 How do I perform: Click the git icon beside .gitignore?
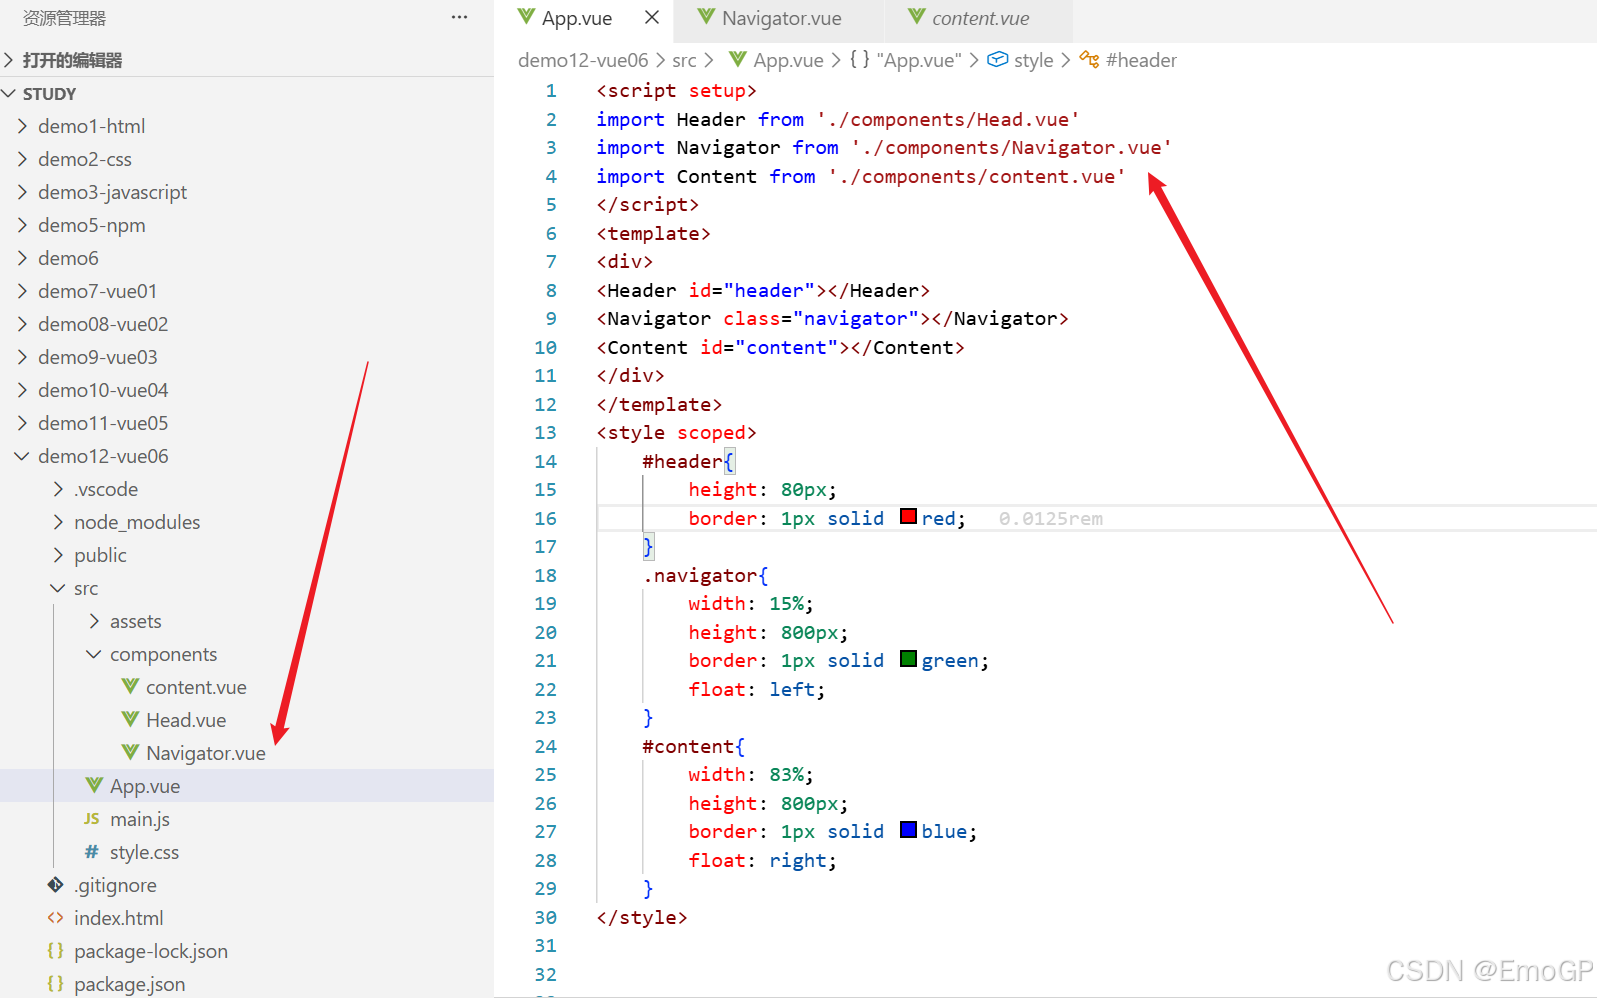coord(56,885)
